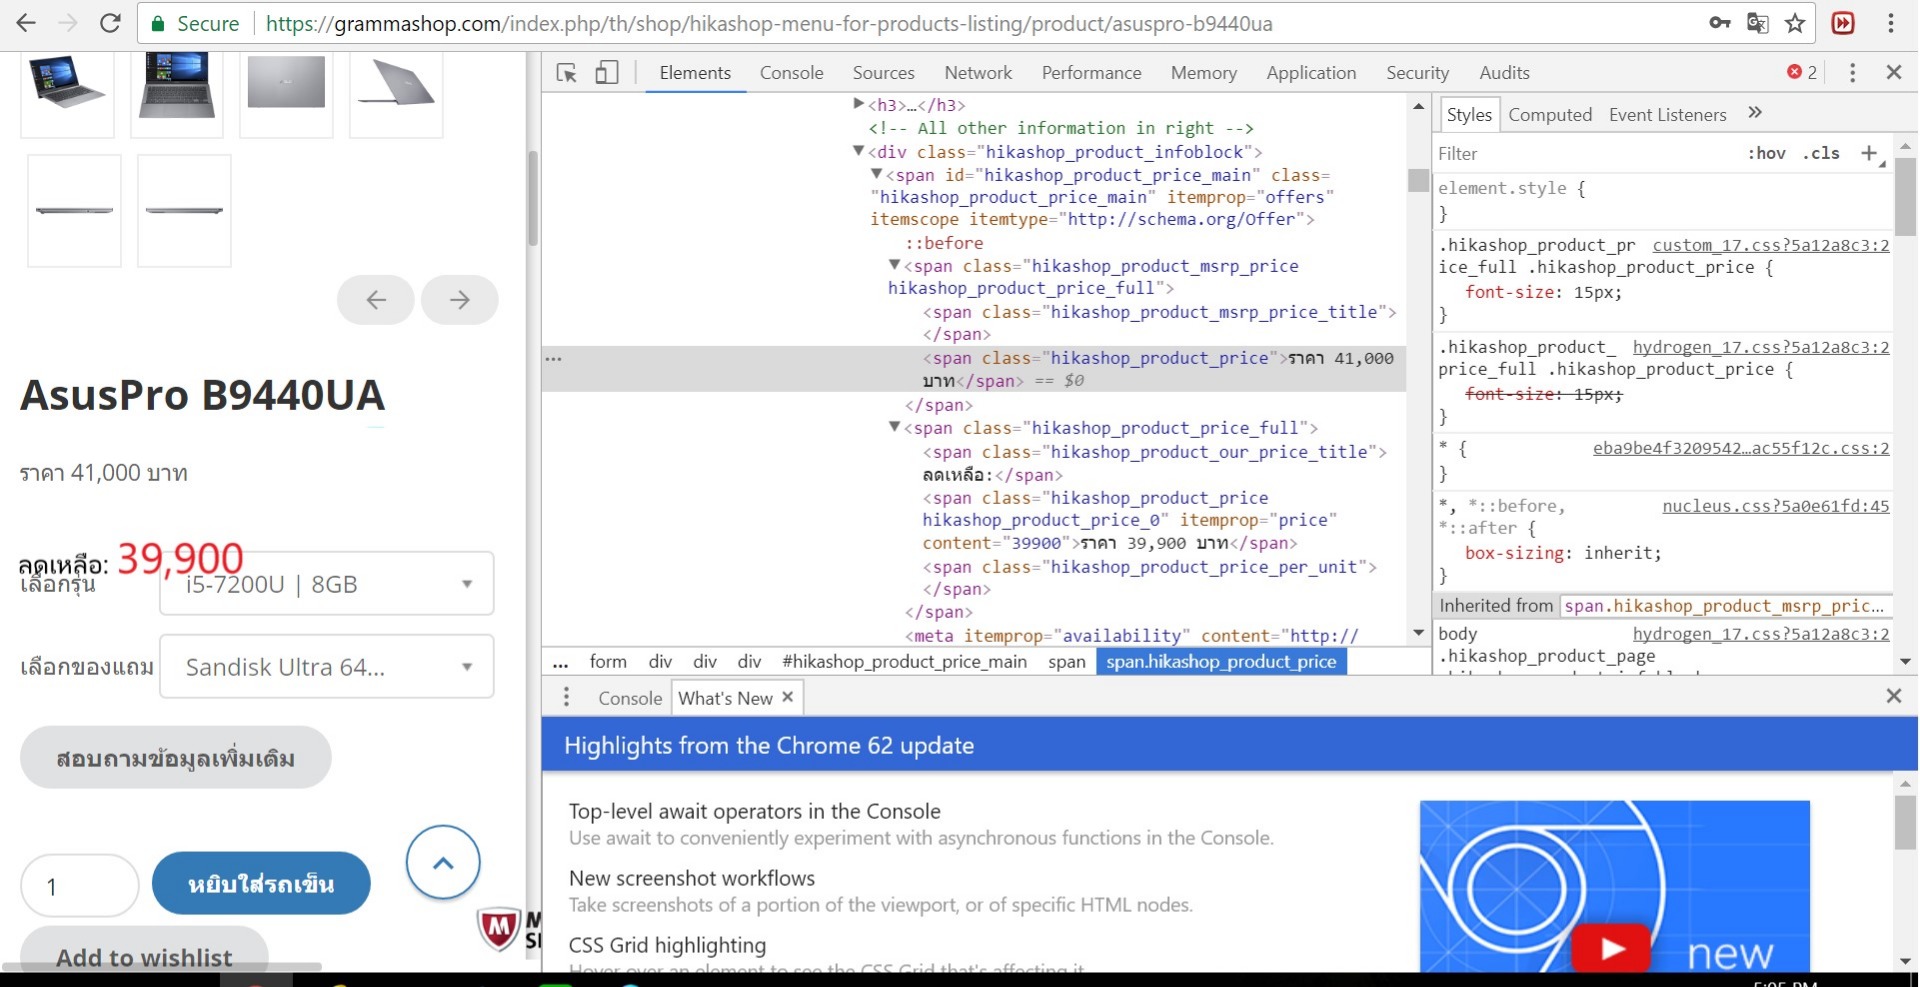Viewport: 1920px width, 987px height.
Task: Toggle the device toolbar icon
Action: [606, 73]
